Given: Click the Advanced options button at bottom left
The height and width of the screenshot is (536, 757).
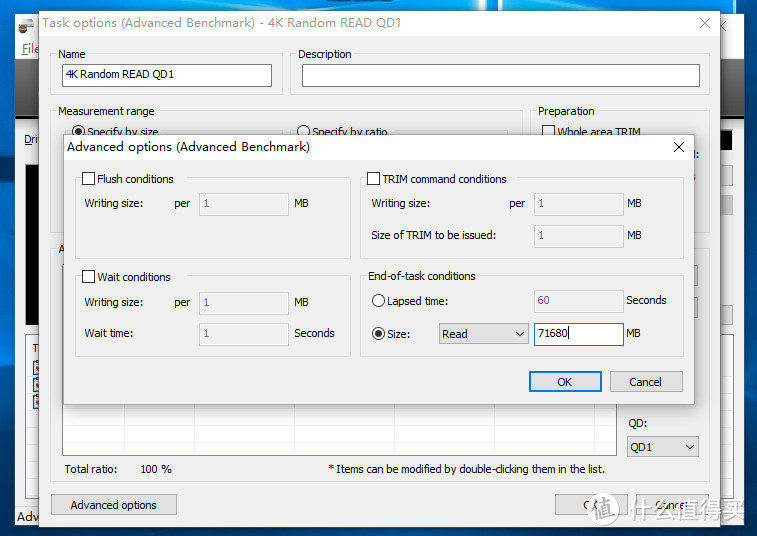Looking at the screenshot, I should [x=114, y=505].
